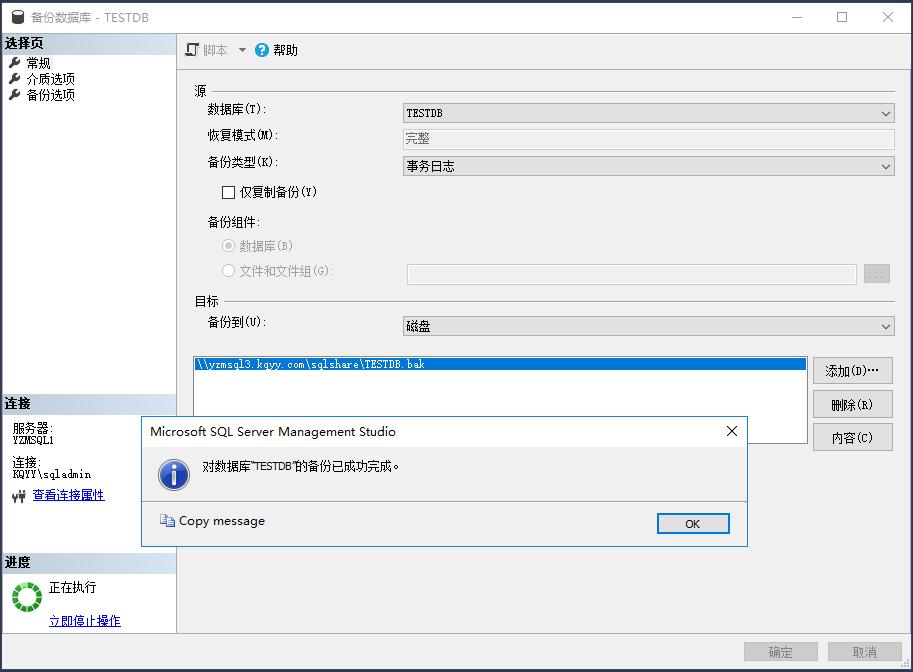Click the blue help question mark icon
Viewport: 913px width, 672px height.
tap(262, 50)
